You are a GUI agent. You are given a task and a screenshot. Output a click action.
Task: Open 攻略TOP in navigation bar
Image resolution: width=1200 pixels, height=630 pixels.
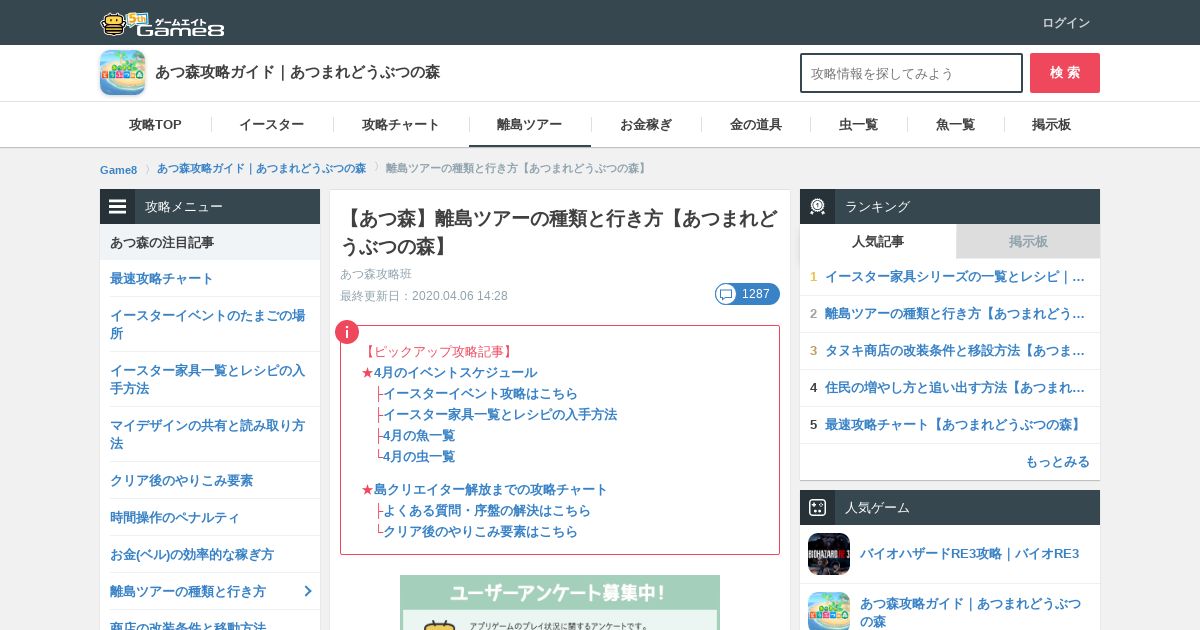(155, 125)
